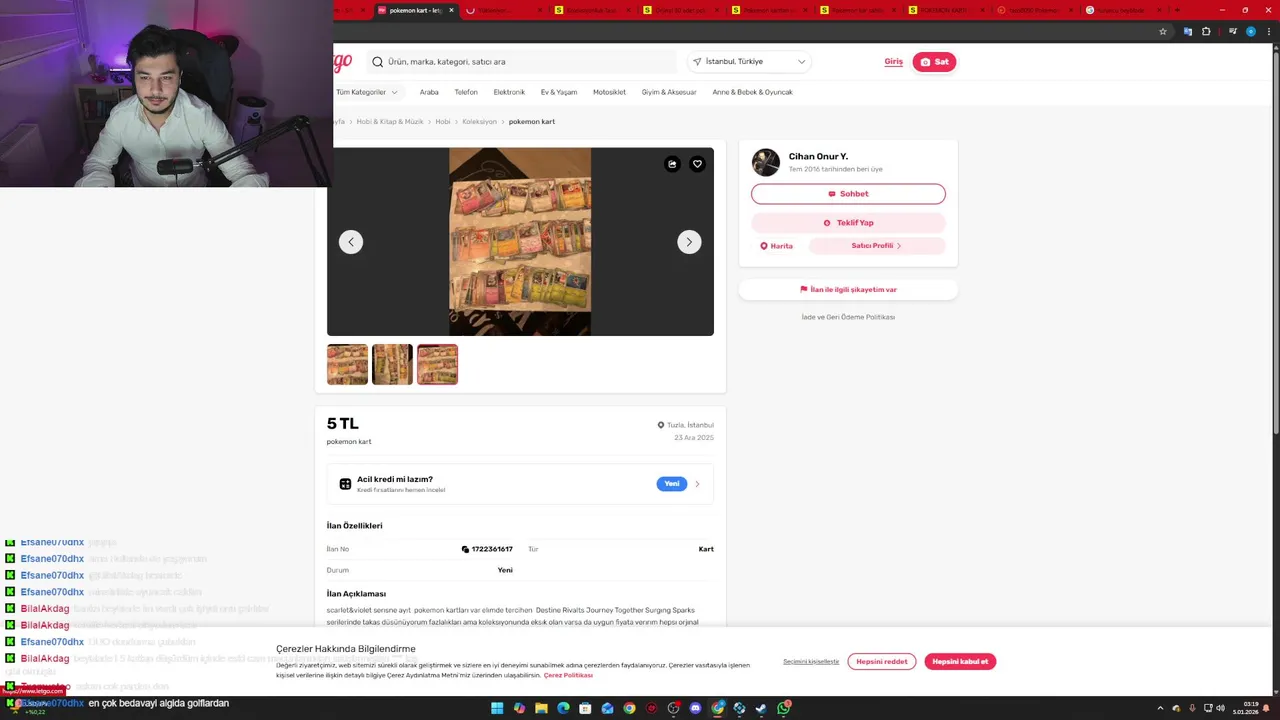Open the Chrome profile avatar
The width and height of the screenshot is (1280, 720).
click(1251, 32)
